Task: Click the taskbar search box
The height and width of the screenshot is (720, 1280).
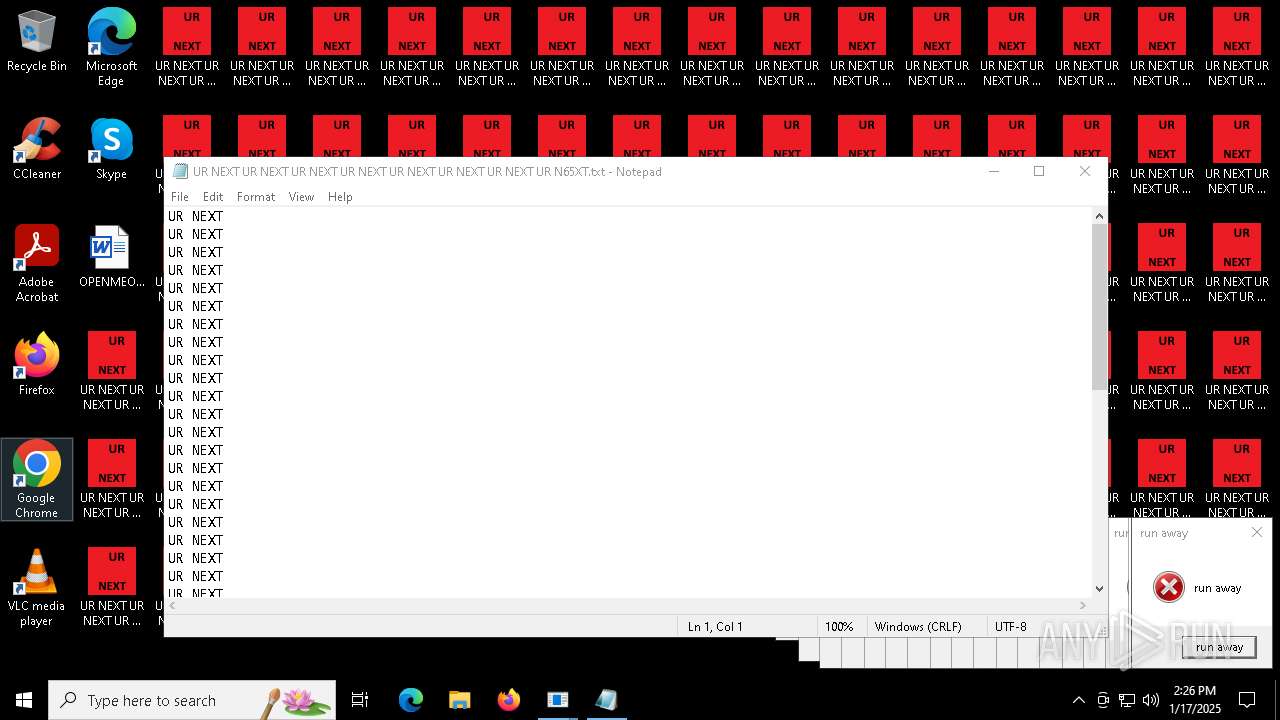Action: click(192, 700)
